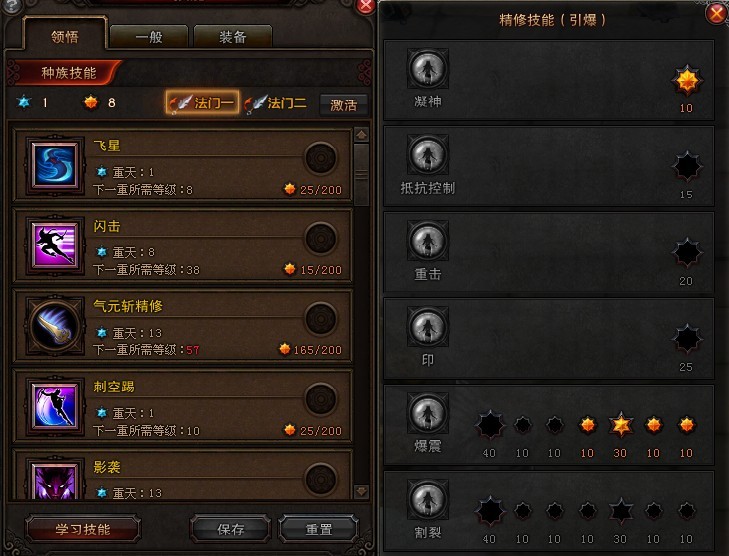The width and height of the screenshot is (729, 556).
Task: Click the 凝神 refinement skill icon
Action: point(428,69)
